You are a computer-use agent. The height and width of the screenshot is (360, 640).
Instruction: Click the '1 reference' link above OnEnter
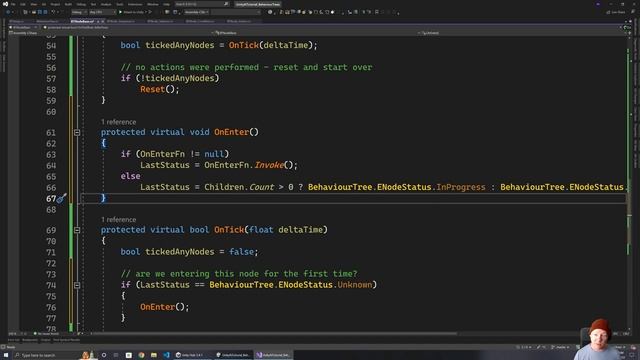pyautogui.click(x=118, y=122)
